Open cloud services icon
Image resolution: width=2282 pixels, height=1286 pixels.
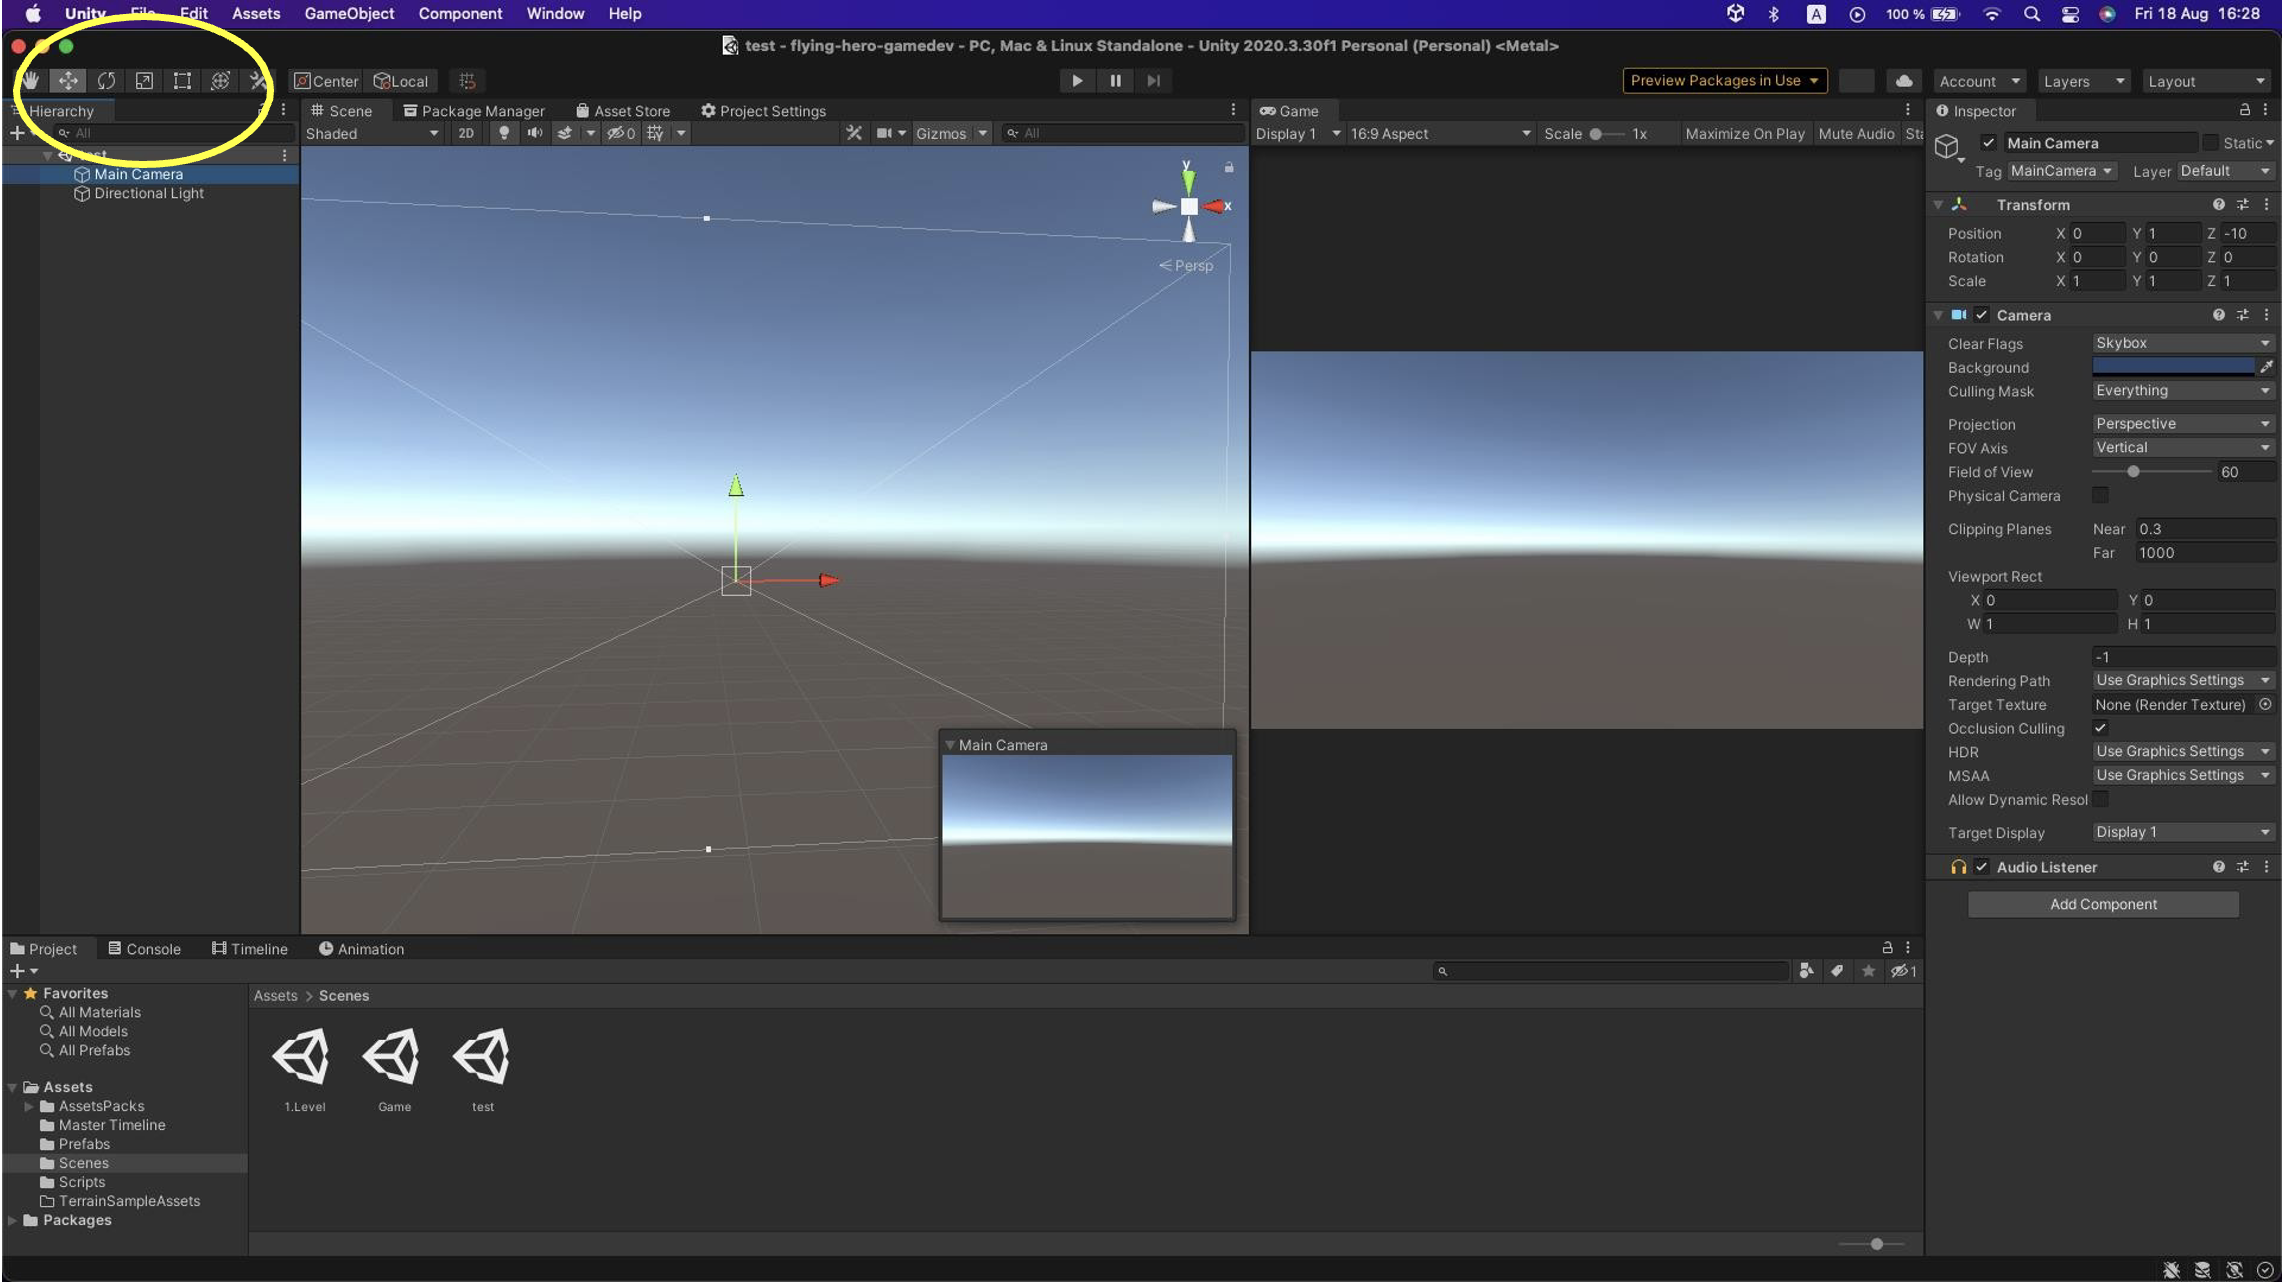(1904, 81)
